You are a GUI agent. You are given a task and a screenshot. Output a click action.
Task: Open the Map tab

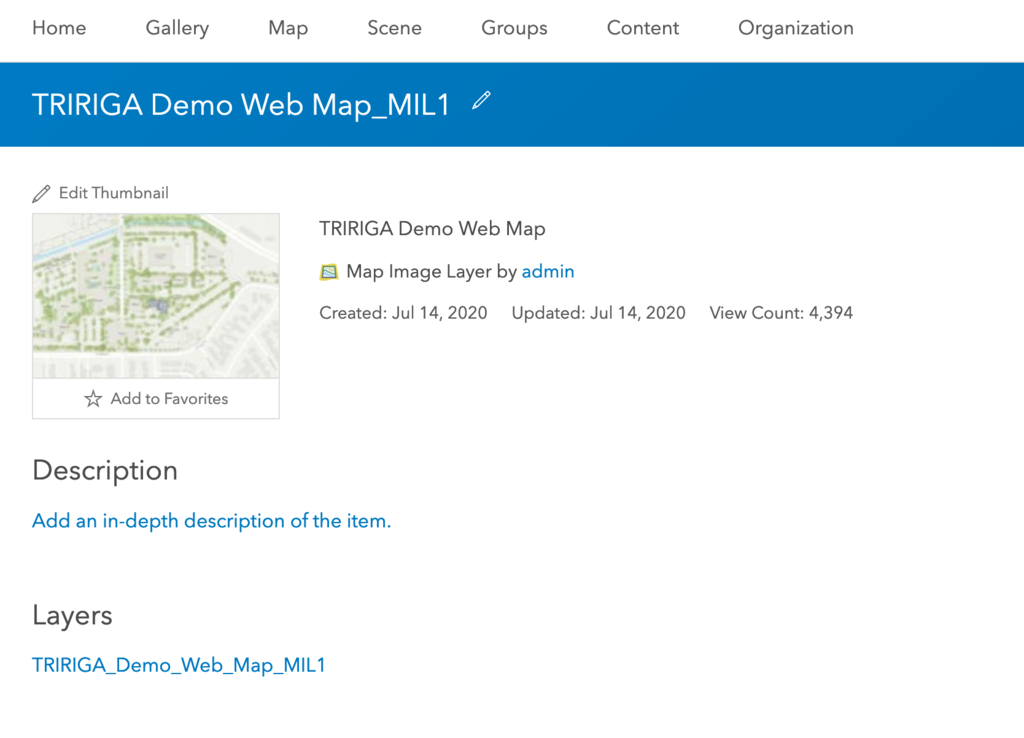click(288, 28)
